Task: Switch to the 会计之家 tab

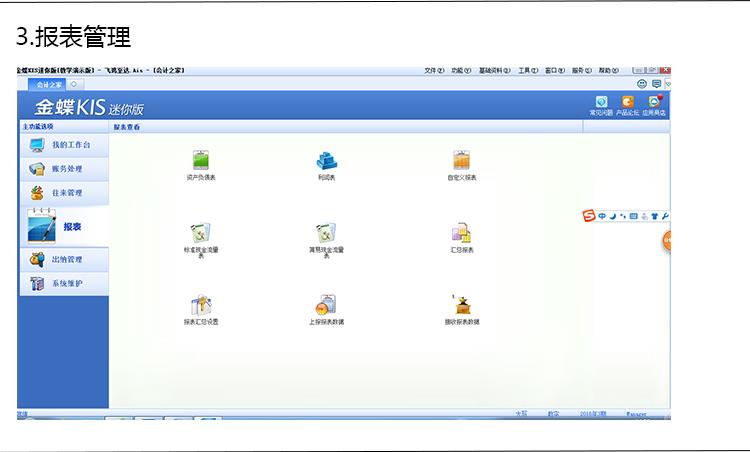Action: 50,85
